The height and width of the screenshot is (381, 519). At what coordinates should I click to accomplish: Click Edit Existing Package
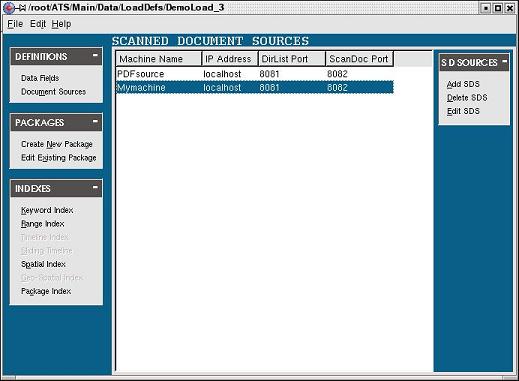[x=59, y=158]
